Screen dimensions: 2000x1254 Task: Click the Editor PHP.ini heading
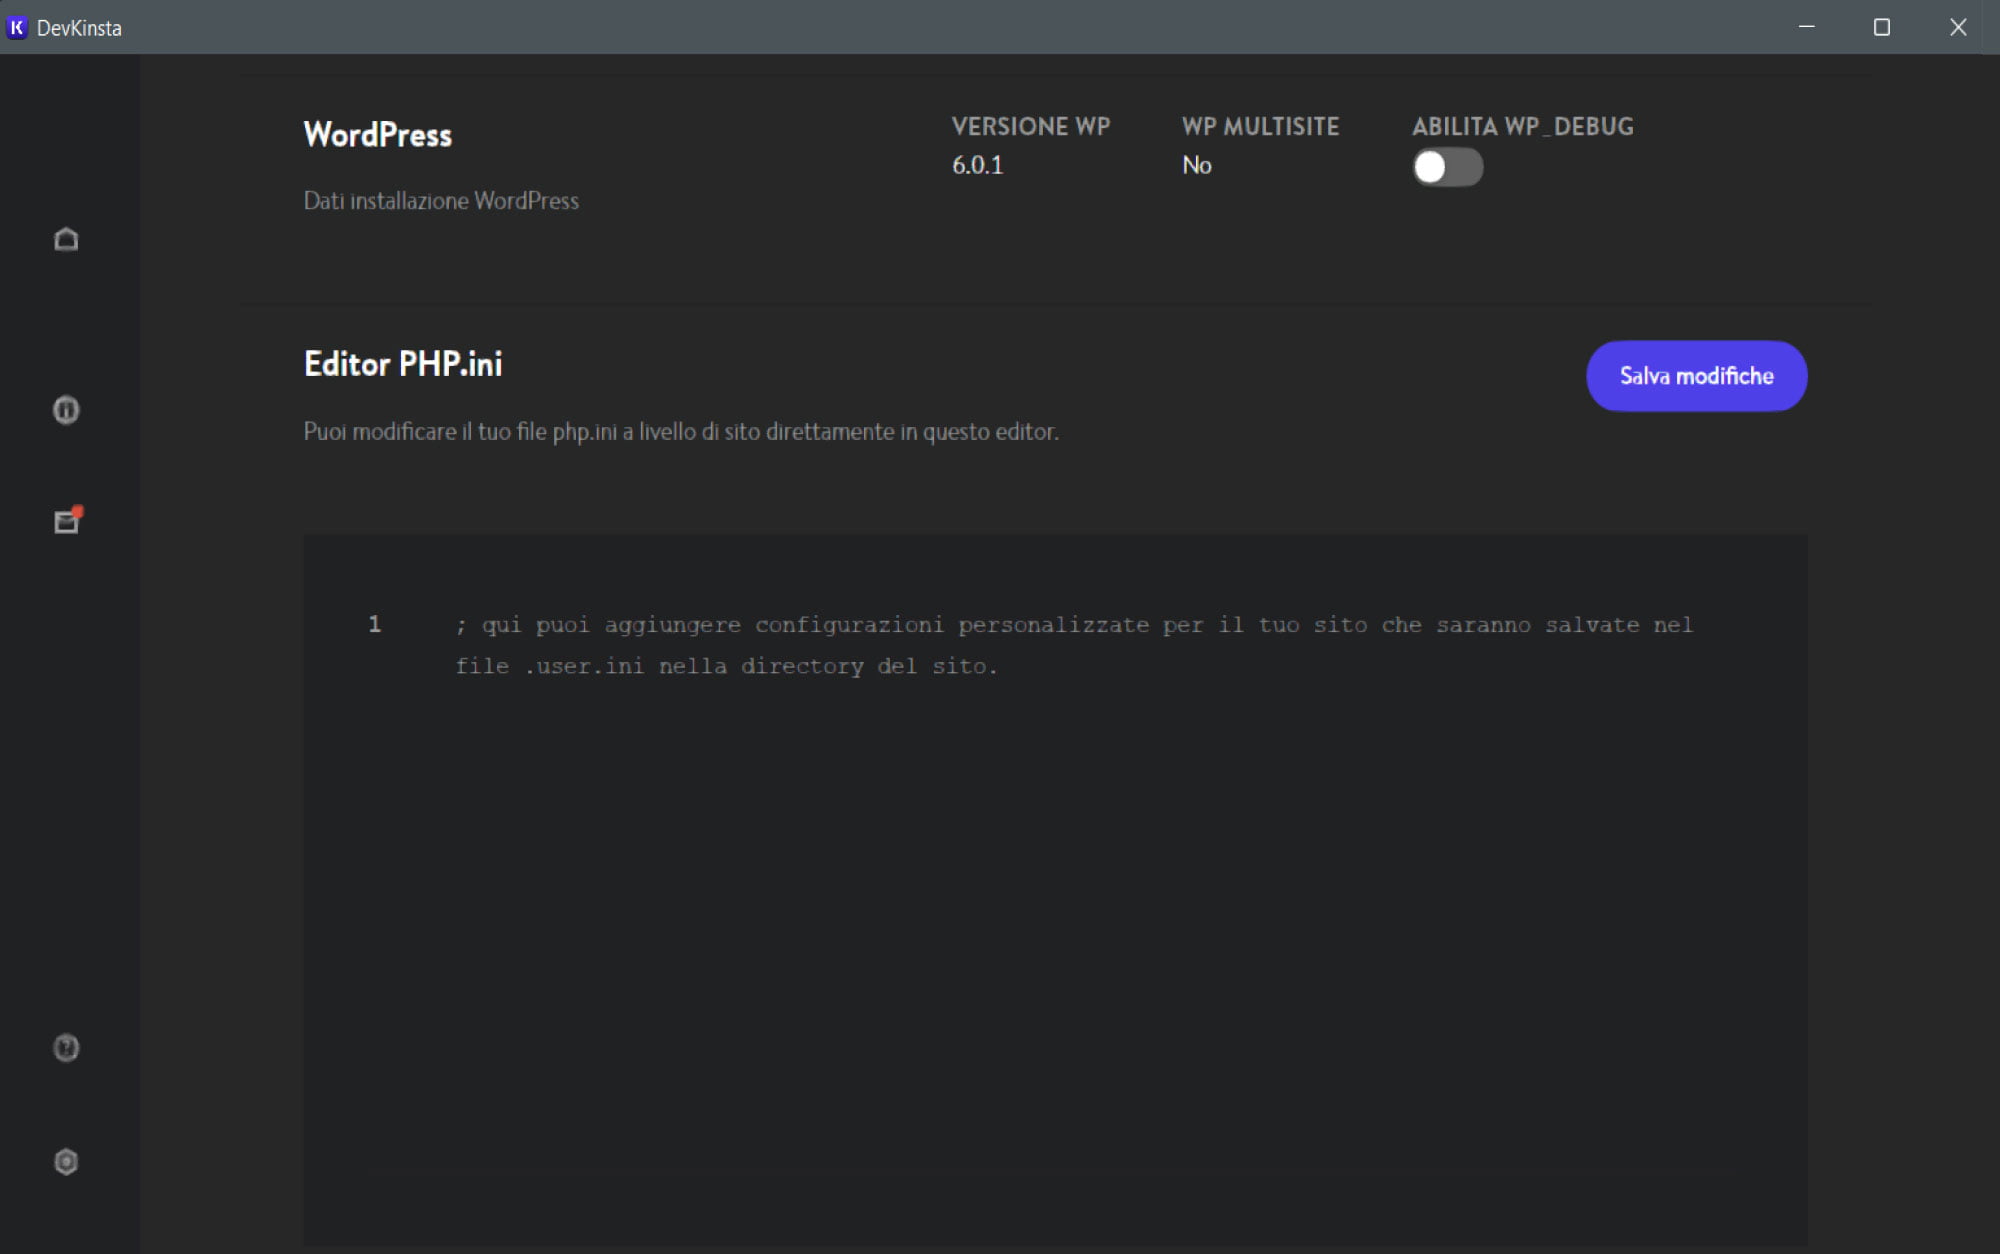click(403, 364)
